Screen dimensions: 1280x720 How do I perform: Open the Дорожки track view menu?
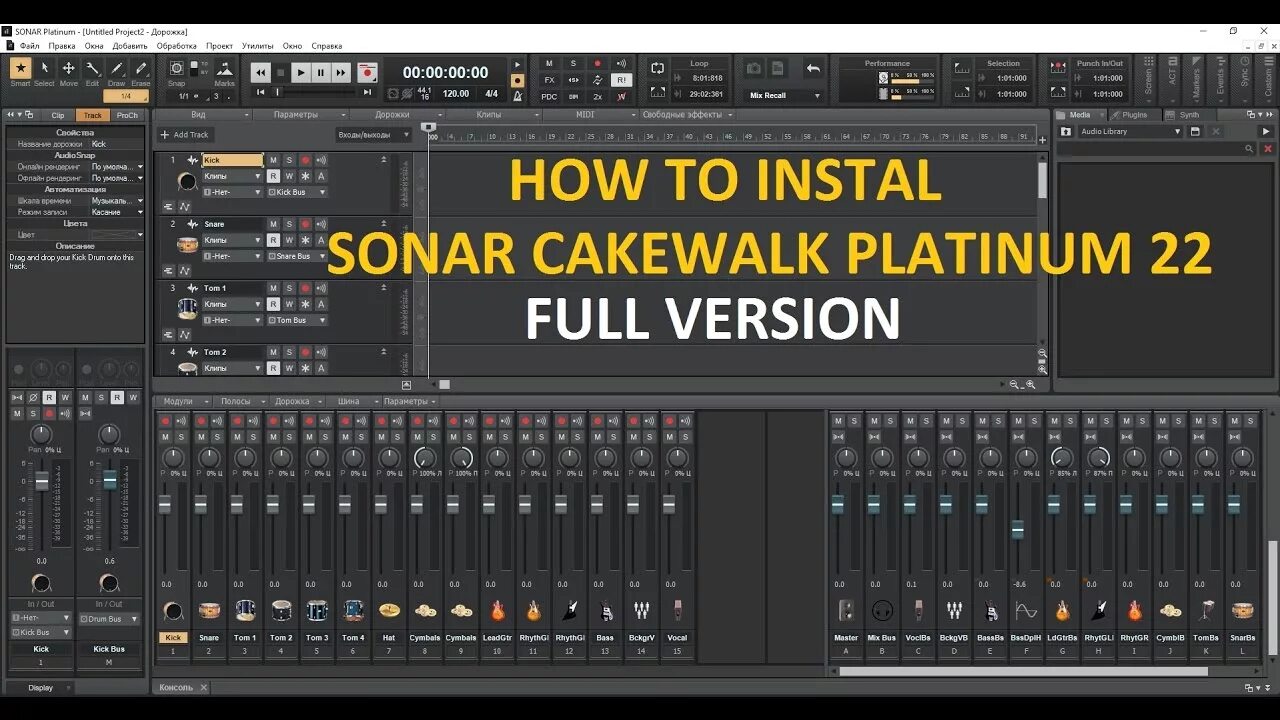(397, 115)
